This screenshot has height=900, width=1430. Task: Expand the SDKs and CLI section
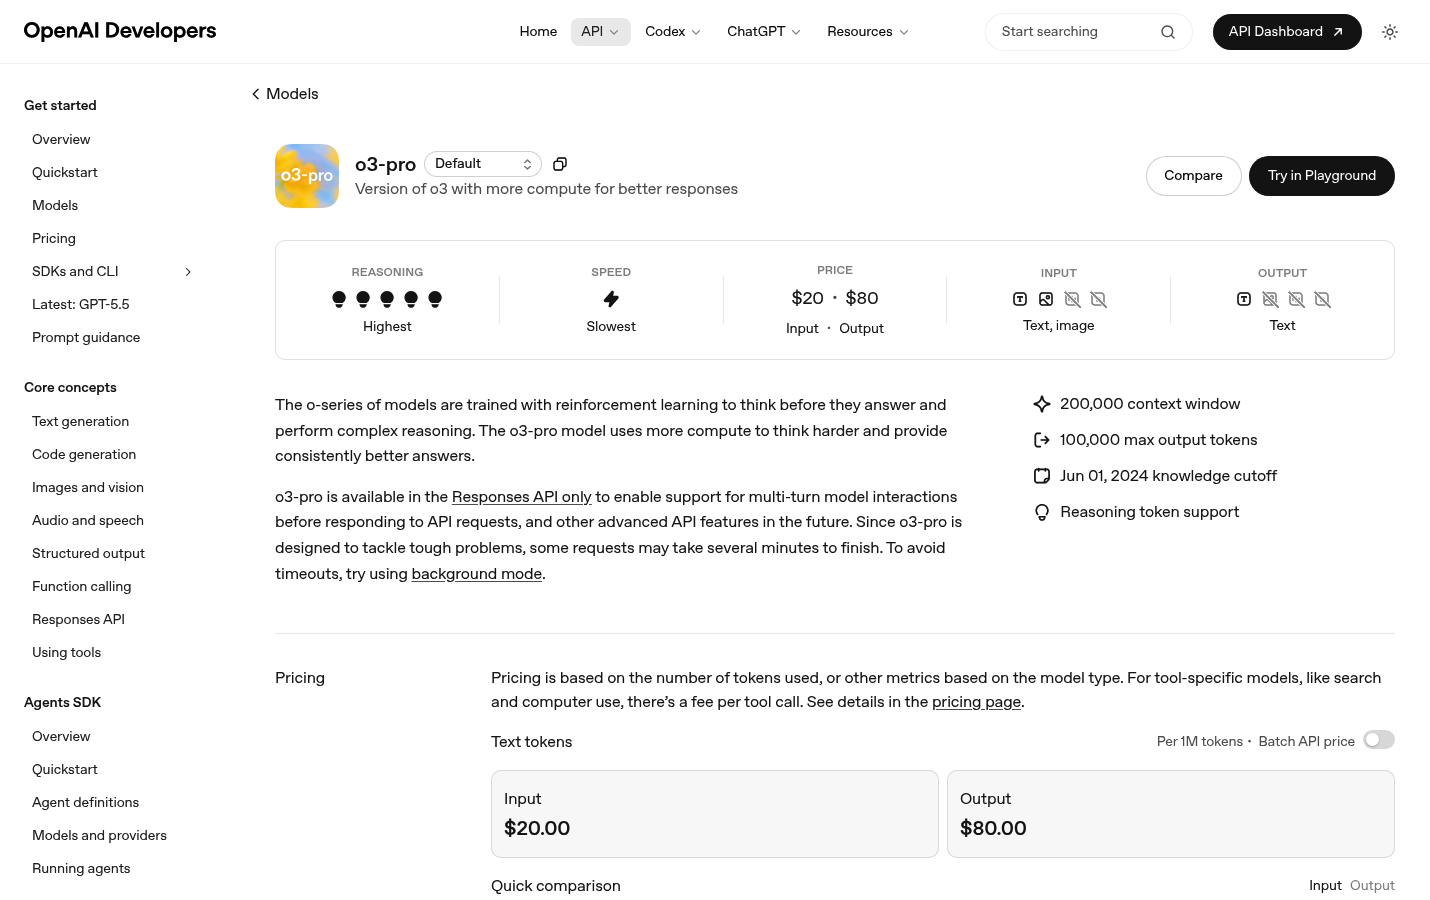[x=188, y=272]
